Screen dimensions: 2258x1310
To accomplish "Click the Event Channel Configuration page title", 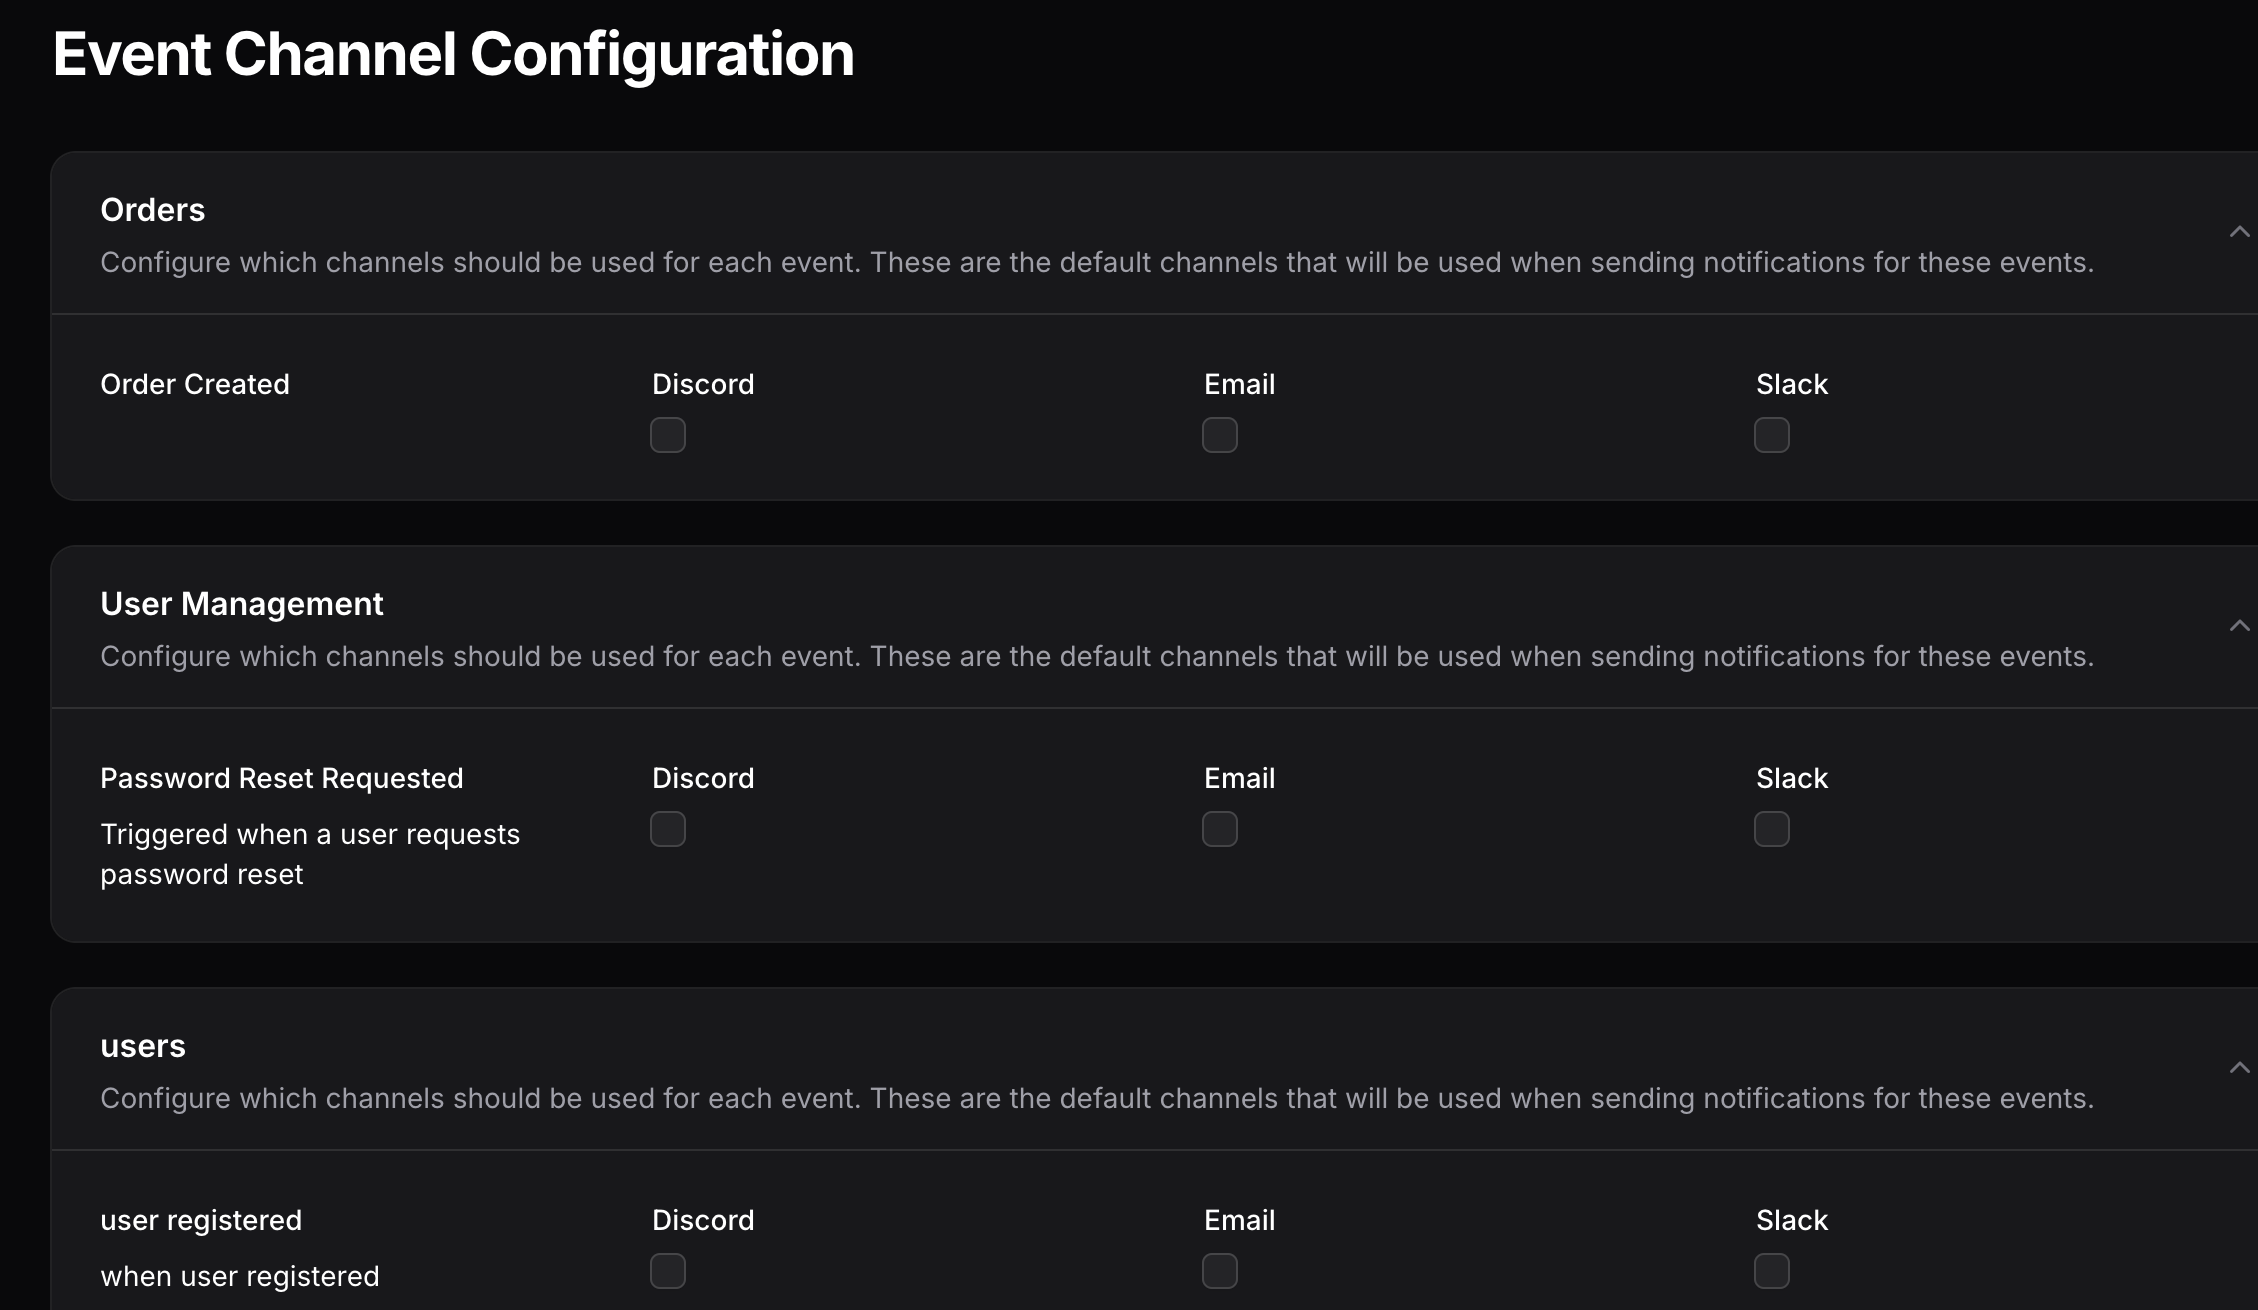I will [x=453, y=54].
